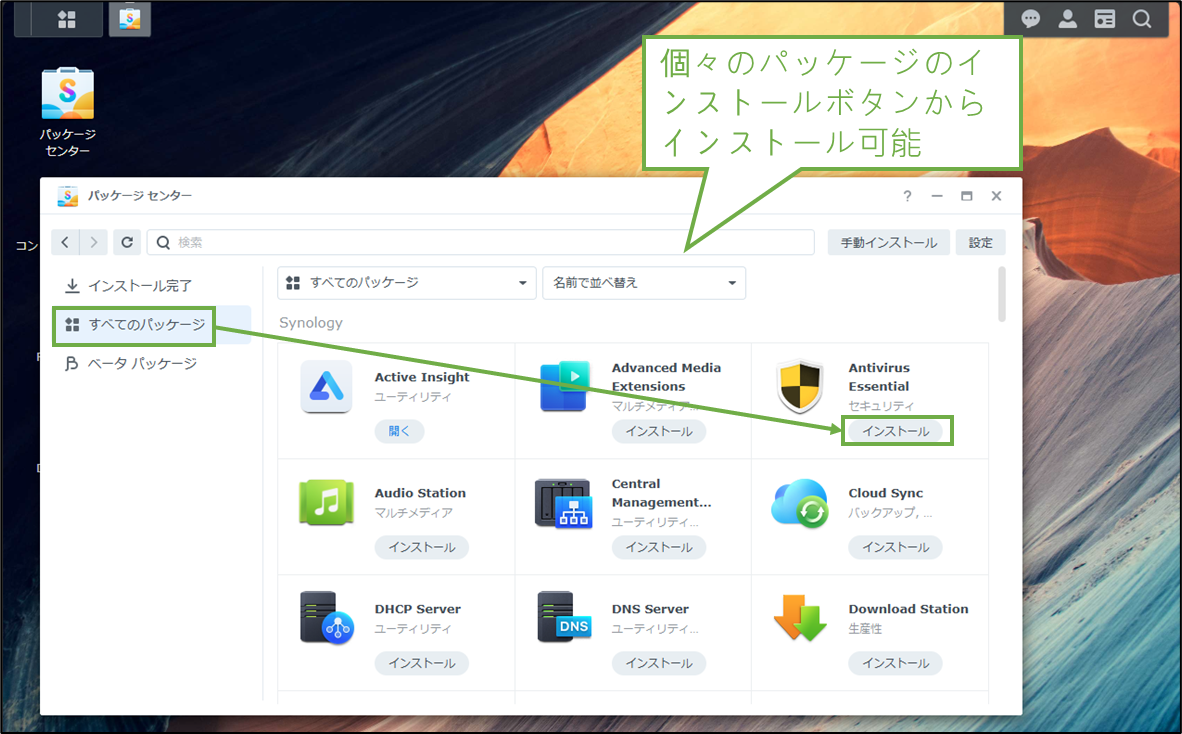Expand the 名前で並べ替え sort dropdown
The image size is (1182, 734).
pyautogui.click(x=645, y=283)
